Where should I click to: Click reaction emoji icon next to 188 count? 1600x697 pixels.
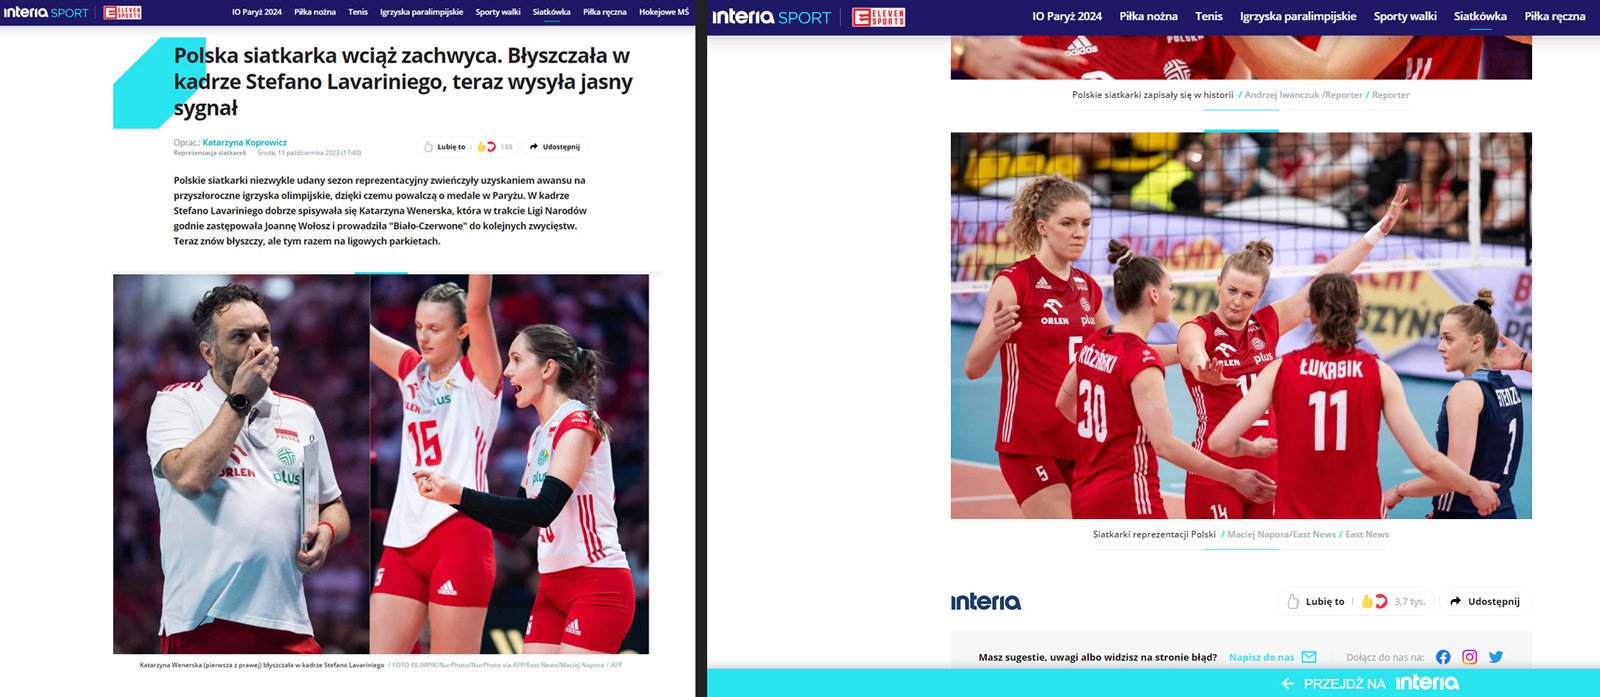[x=486, y=147]
